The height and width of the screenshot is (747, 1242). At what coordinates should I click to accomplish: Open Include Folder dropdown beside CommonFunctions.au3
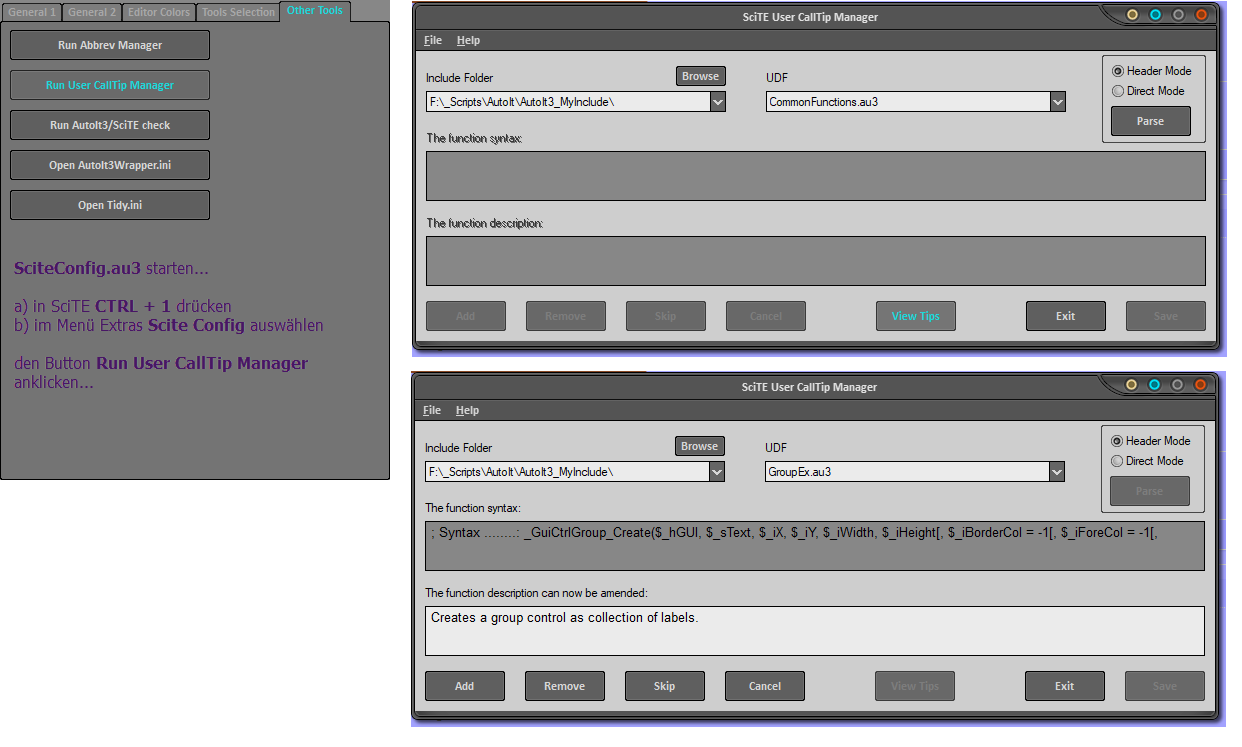point(718,102)
